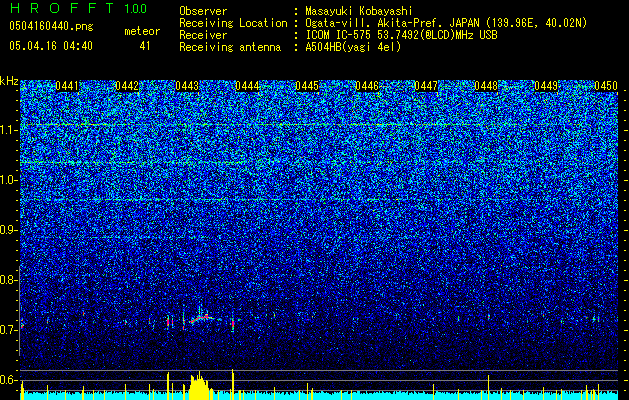Click the Receiving Location line with Ogata-vill. Akita-Pref.
The image size is (629, 400).
coord(383,23)
